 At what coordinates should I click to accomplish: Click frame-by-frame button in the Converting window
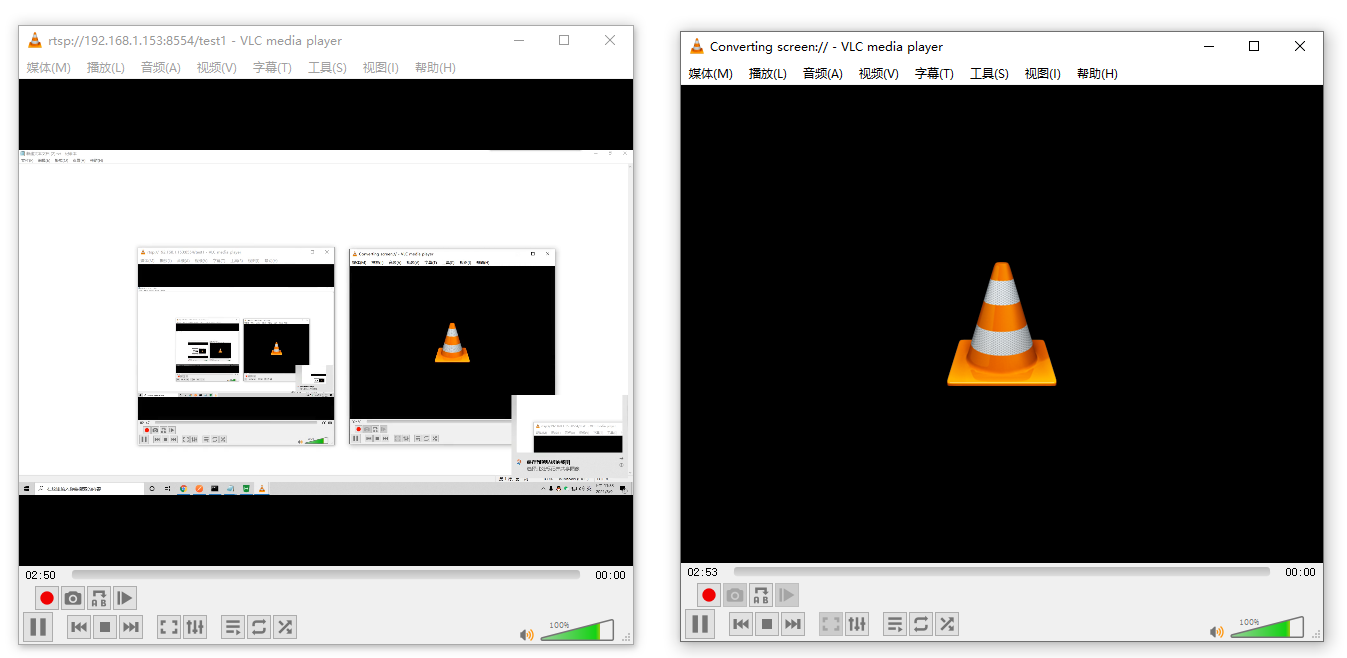[x=787, y=595]
